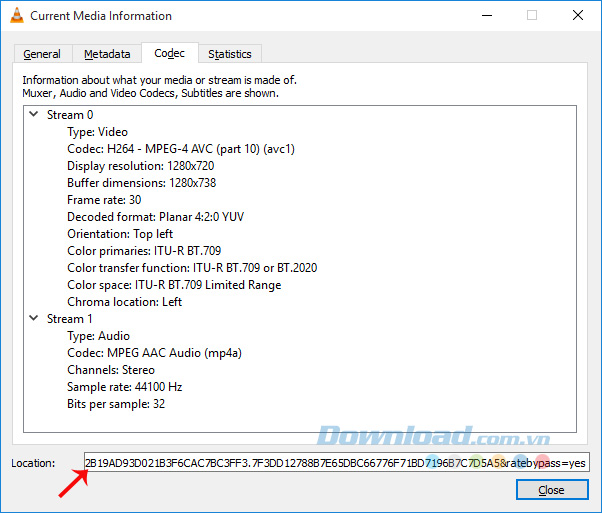Collapse the Stream 0 tree arrow
Viewport: 602px width, 513px height.
point(35,115)
